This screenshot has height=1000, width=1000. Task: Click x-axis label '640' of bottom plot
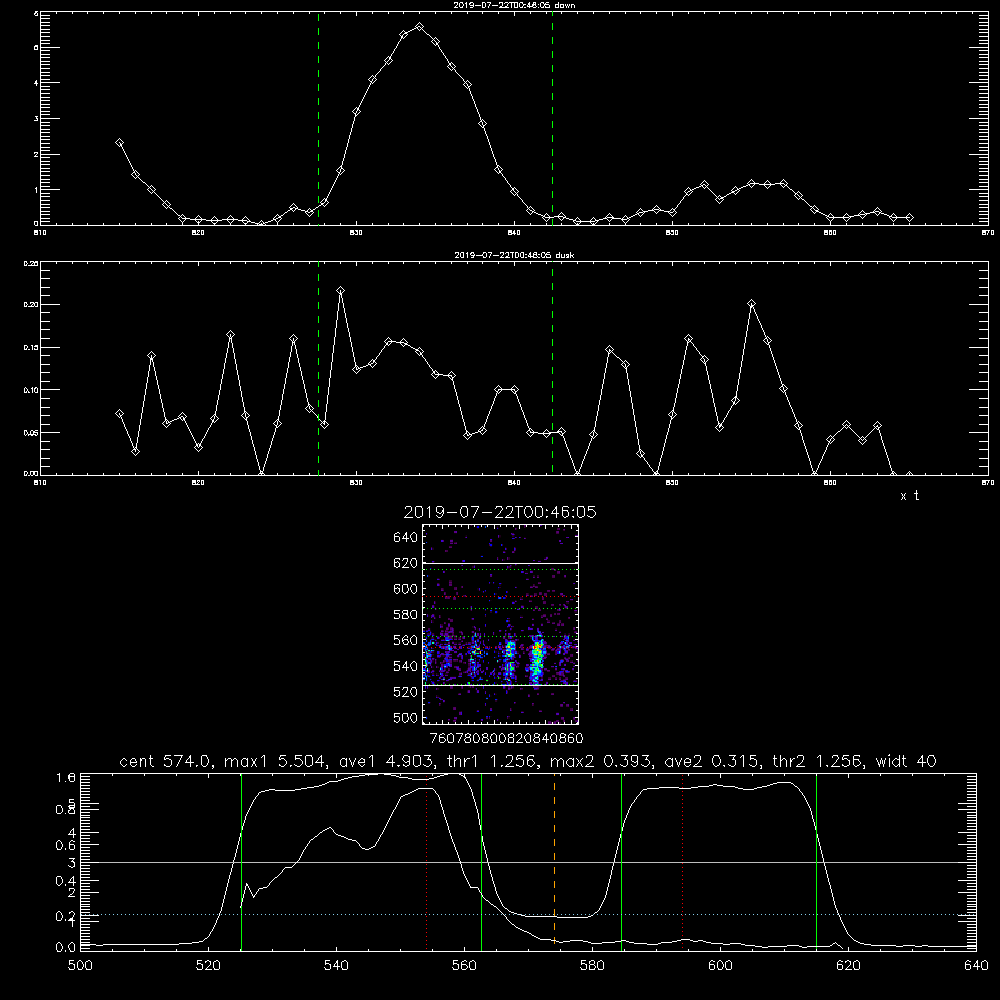(x=976, y=966)
